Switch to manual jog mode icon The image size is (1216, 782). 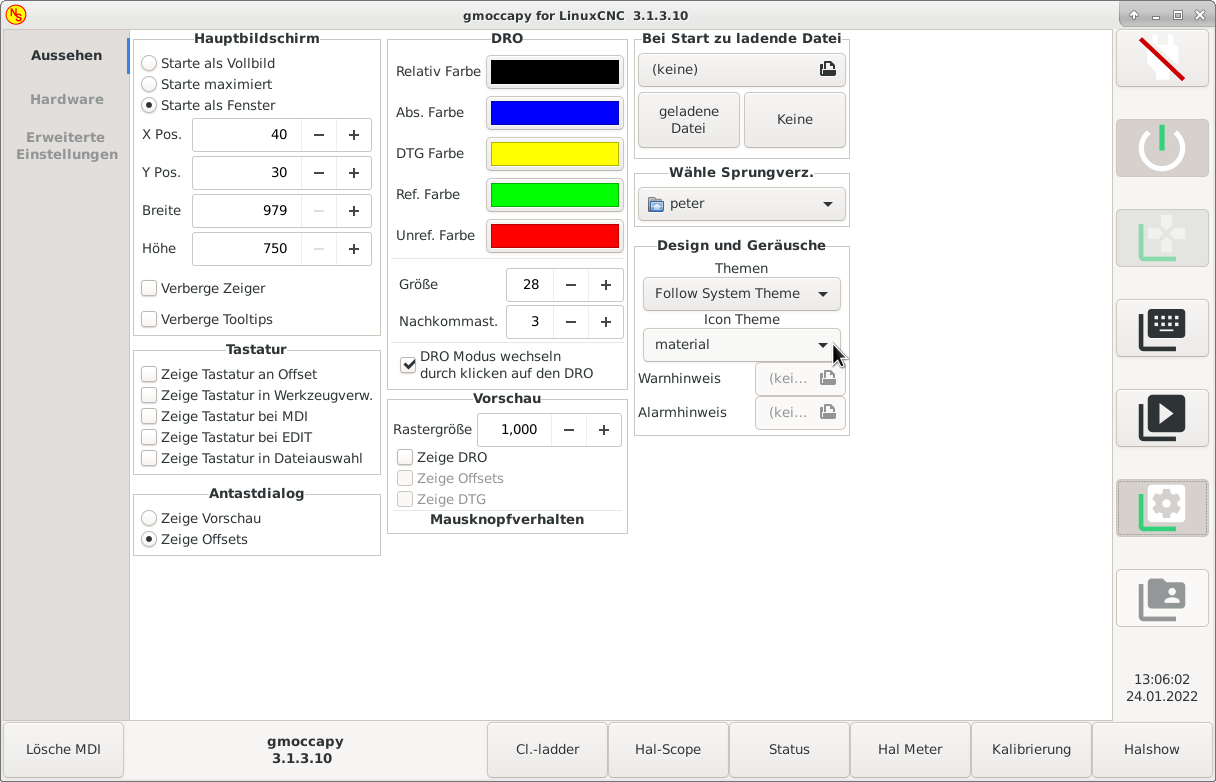[x=1162, y=238]
